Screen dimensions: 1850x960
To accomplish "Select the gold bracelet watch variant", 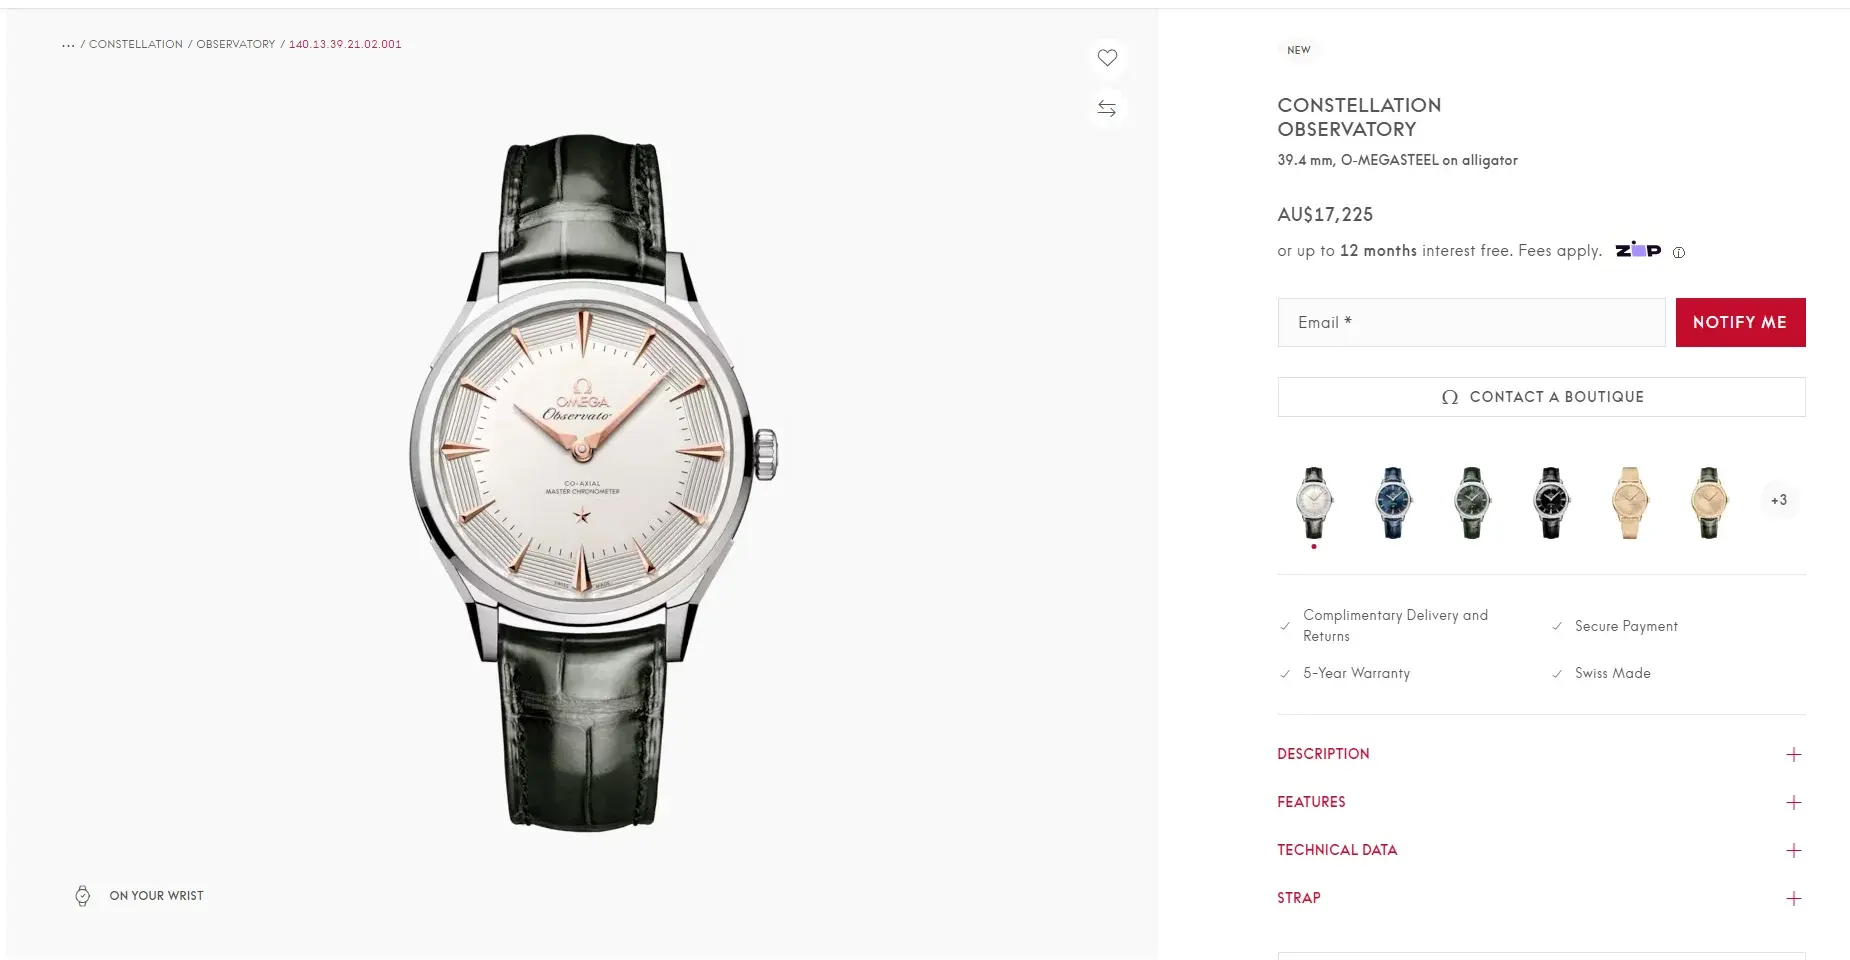I will [x=1630, y=502].
